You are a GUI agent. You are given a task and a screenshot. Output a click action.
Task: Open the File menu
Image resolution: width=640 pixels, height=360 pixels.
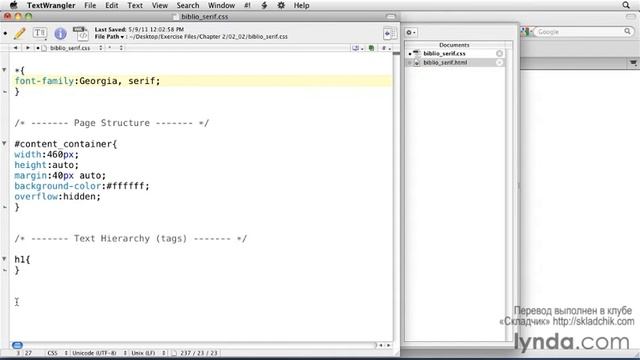pos(90,5)
